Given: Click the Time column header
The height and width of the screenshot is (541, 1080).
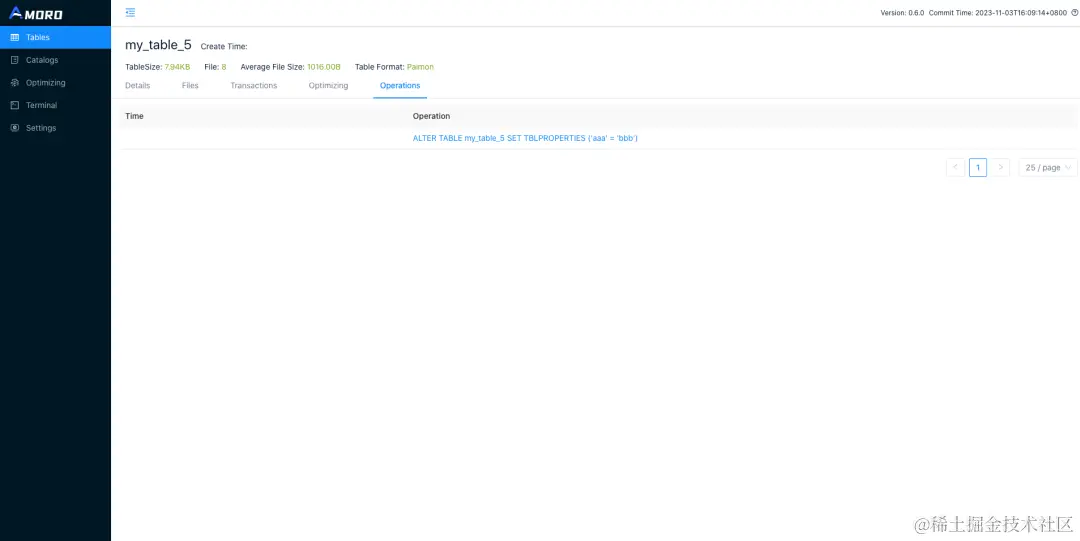Looking at the screenshot, I should pyautogui.click(x=134, y=116).
